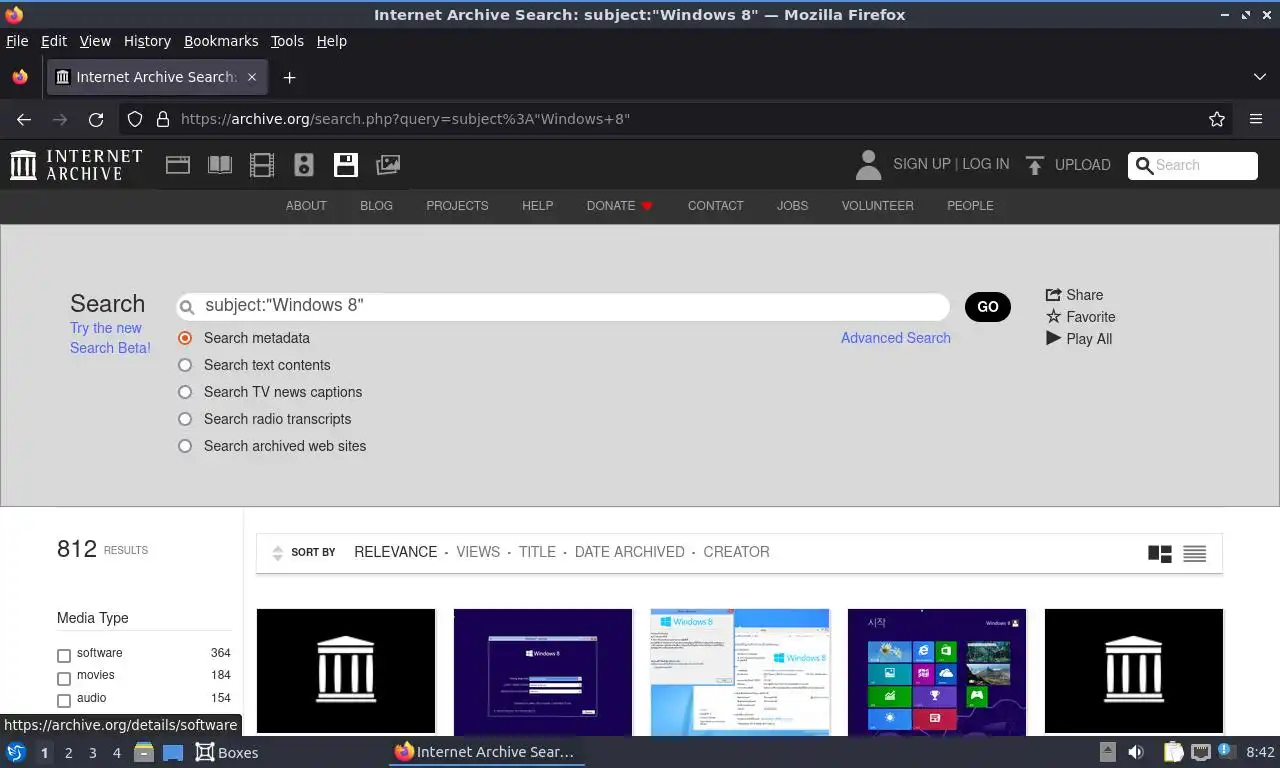Viewport: 1280px width, 768px height.
Task: Try the new Search Beta link
Action: [x=110, y=338]
